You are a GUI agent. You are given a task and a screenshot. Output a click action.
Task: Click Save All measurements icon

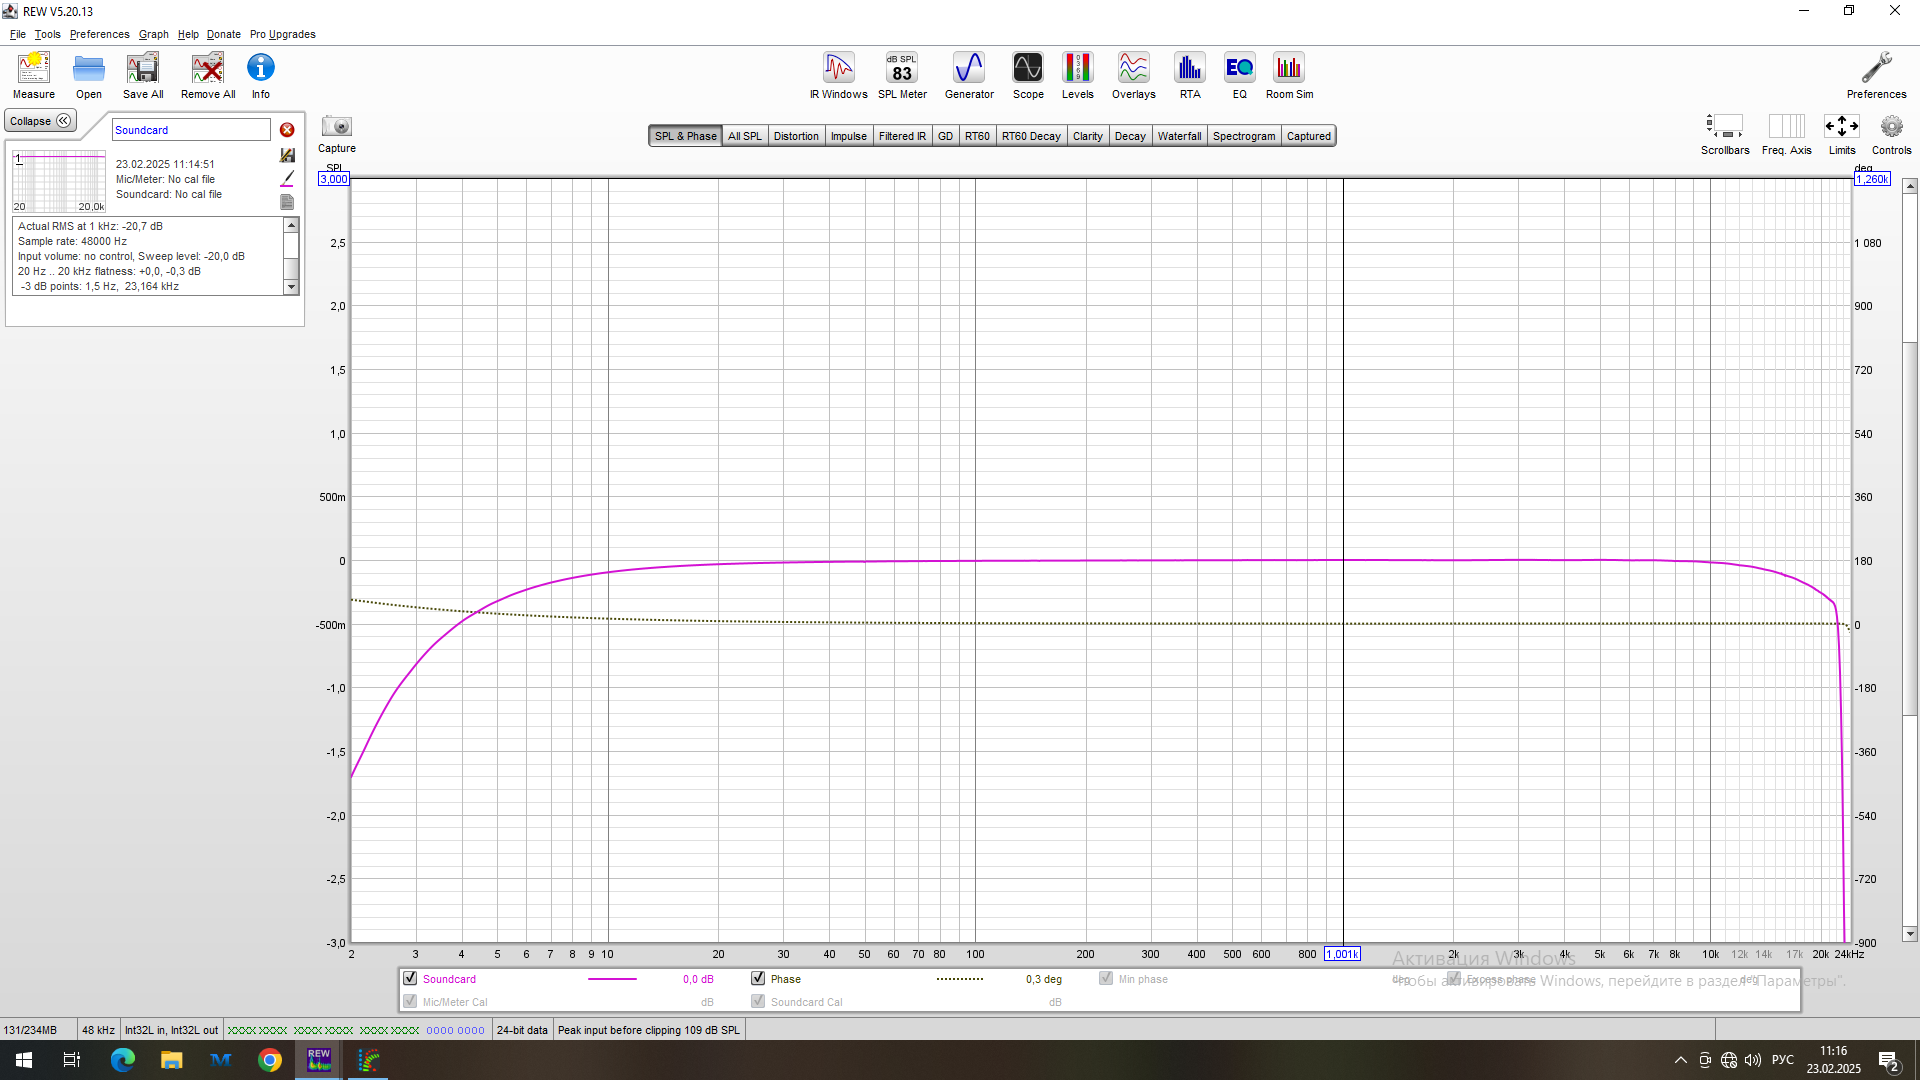[x=143, y=76]
